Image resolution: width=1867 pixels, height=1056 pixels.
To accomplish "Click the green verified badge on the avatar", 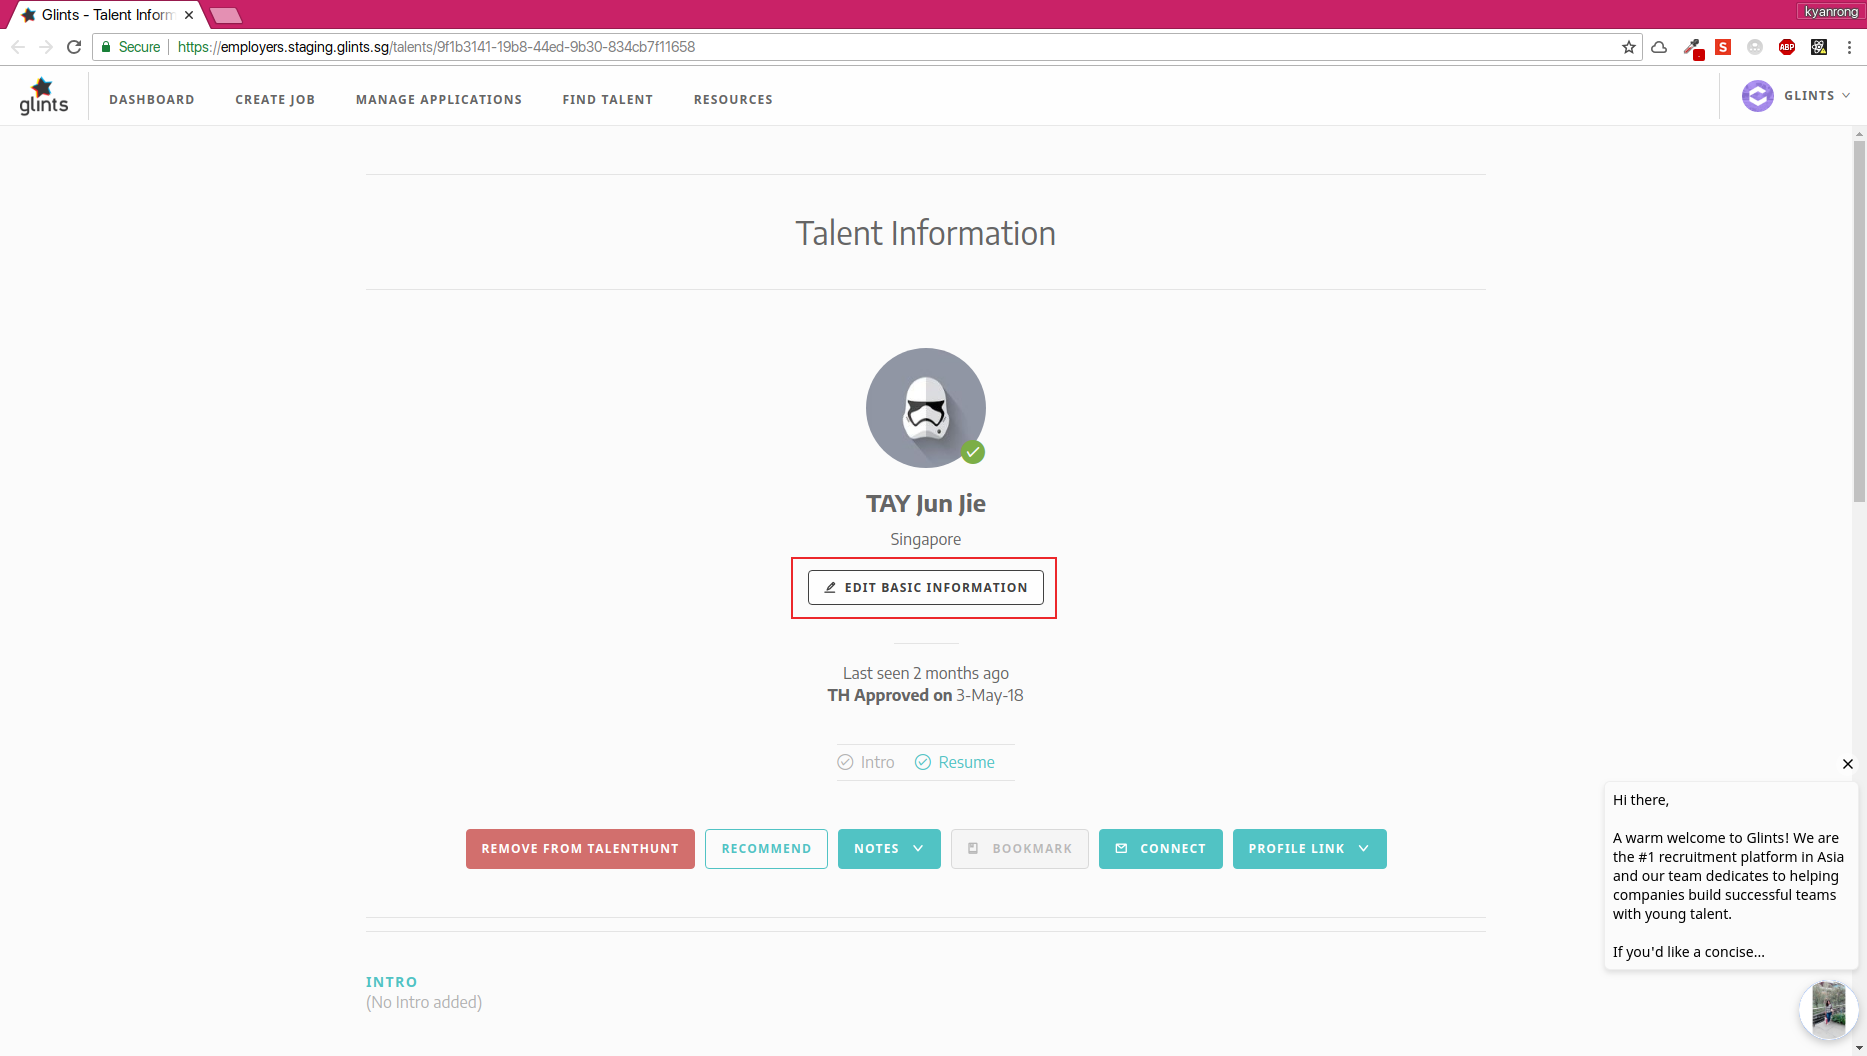I will coord(973,452).
